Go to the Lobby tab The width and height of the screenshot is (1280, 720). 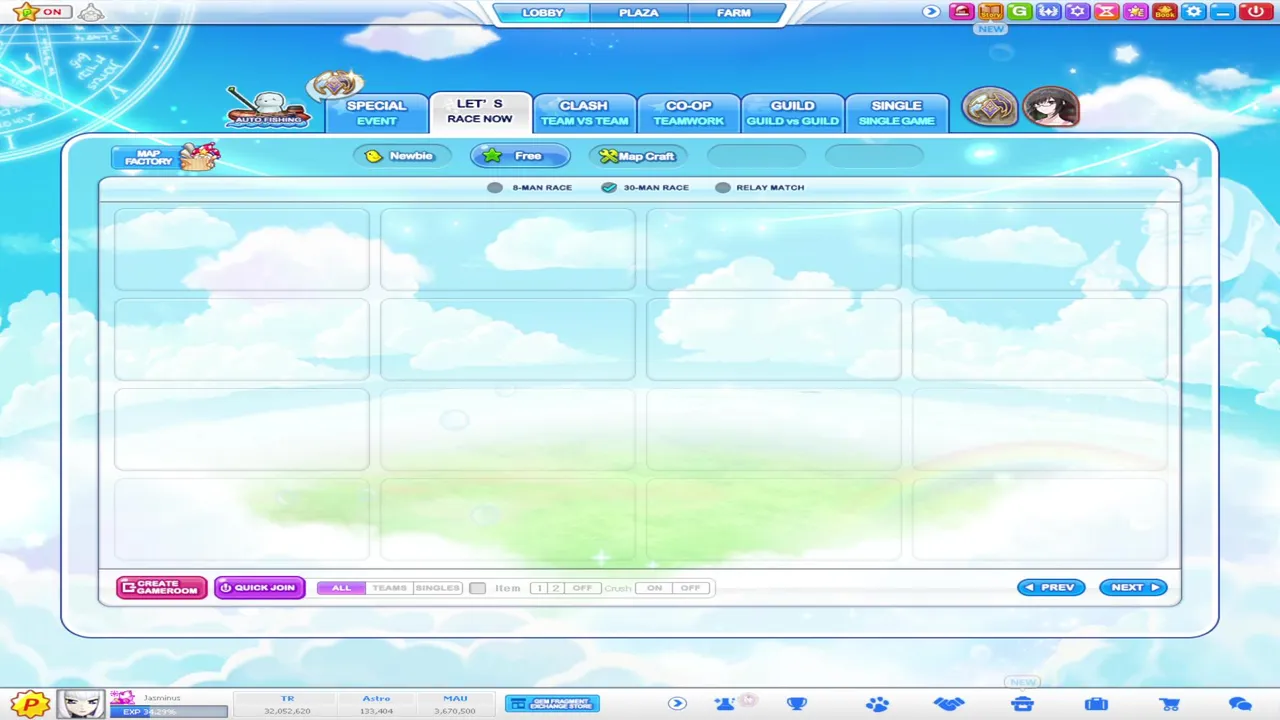pyautogui.click(x=542, y=13)
